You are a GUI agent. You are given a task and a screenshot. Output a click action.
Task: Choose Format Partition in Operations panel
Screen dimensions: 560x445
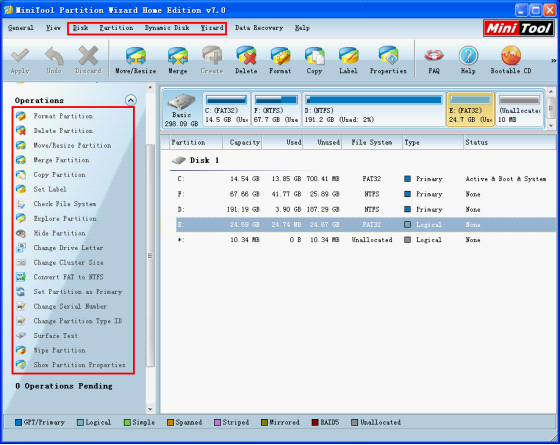(63, 116)
